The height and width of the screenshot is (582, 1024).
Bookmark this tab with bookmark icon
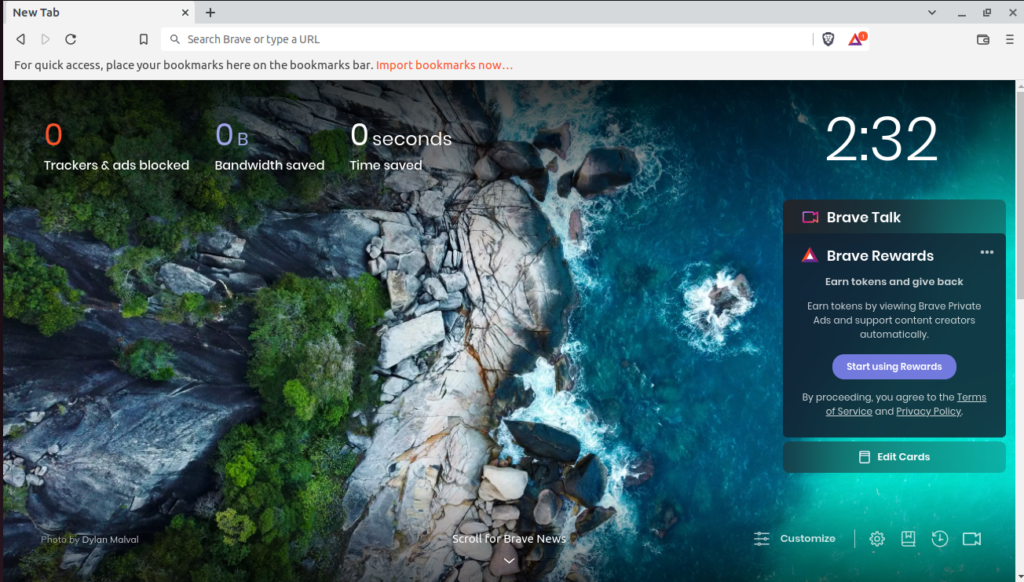(x=144, y=39)
